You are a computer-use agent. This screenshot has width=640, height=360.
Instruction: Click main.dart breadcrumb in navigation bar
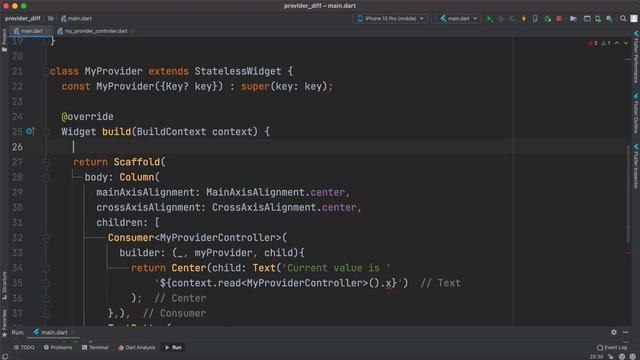[x=76, y=18]
